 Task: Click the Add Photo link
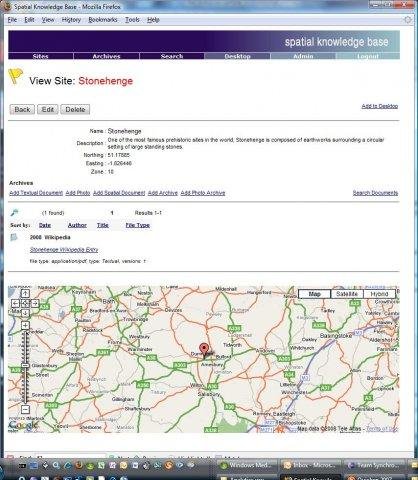(x=78, y=193)
